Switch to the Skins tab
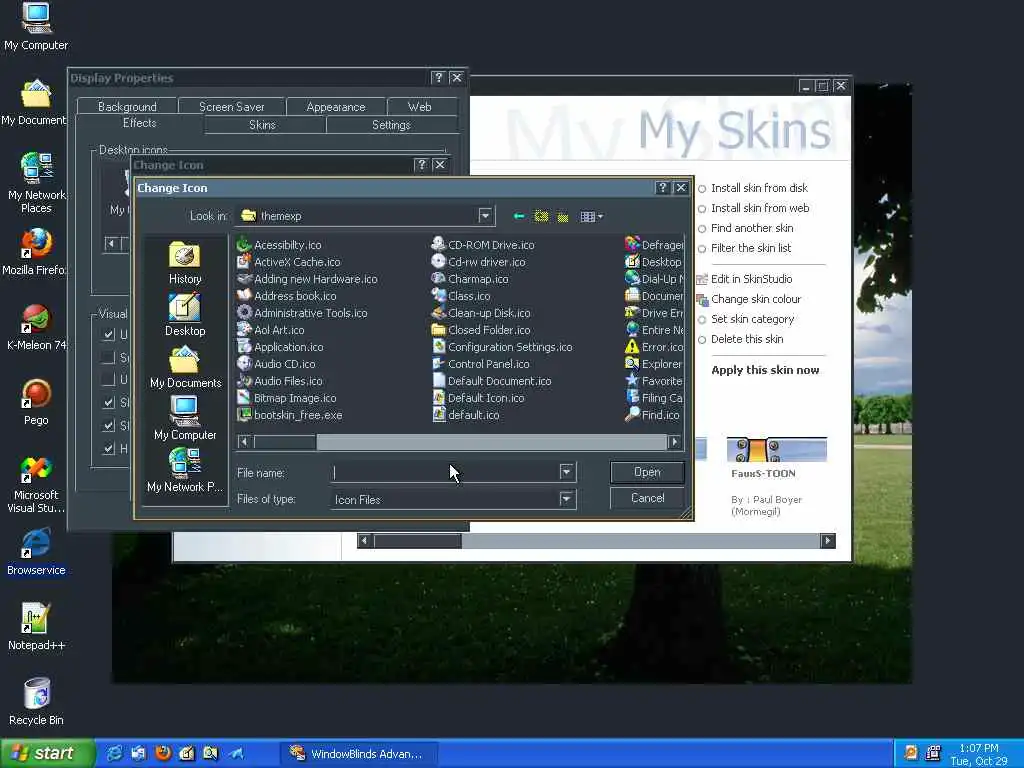The image size is (1024, 768). (263, 125)
